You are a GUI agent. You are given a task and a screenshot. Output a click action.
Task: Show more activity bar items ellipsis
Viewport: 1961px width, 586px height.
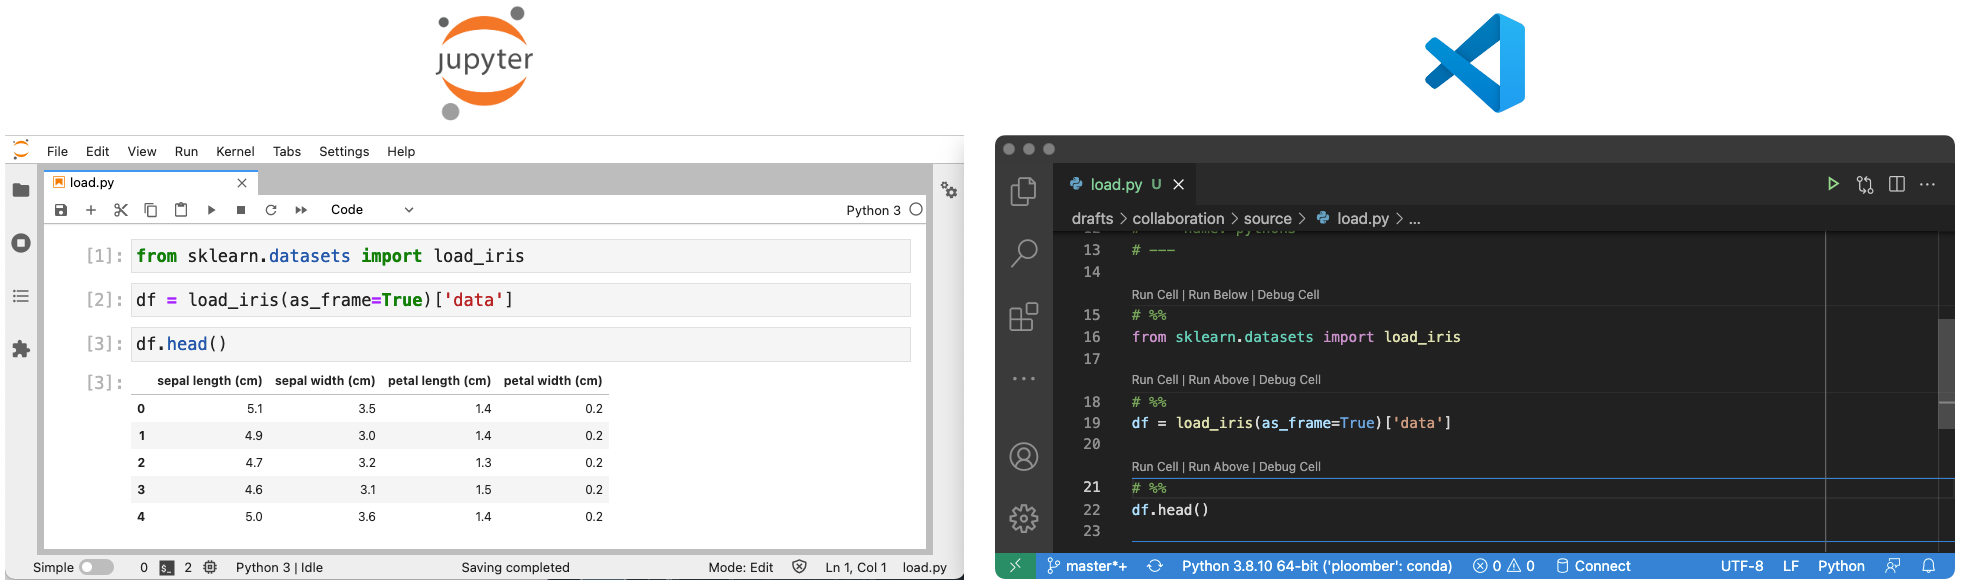click(1024, 379)
